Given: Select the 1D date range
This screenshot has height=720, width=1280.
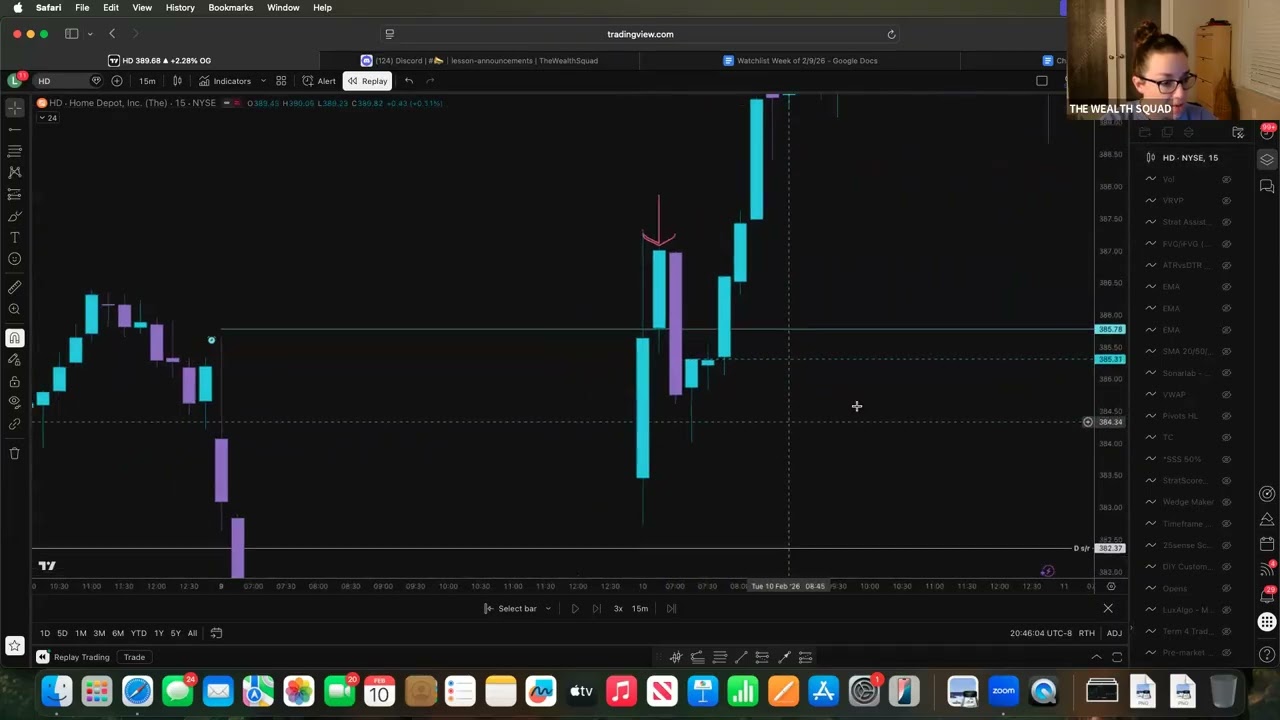Looking at the screenshot, I should (44, 633).
